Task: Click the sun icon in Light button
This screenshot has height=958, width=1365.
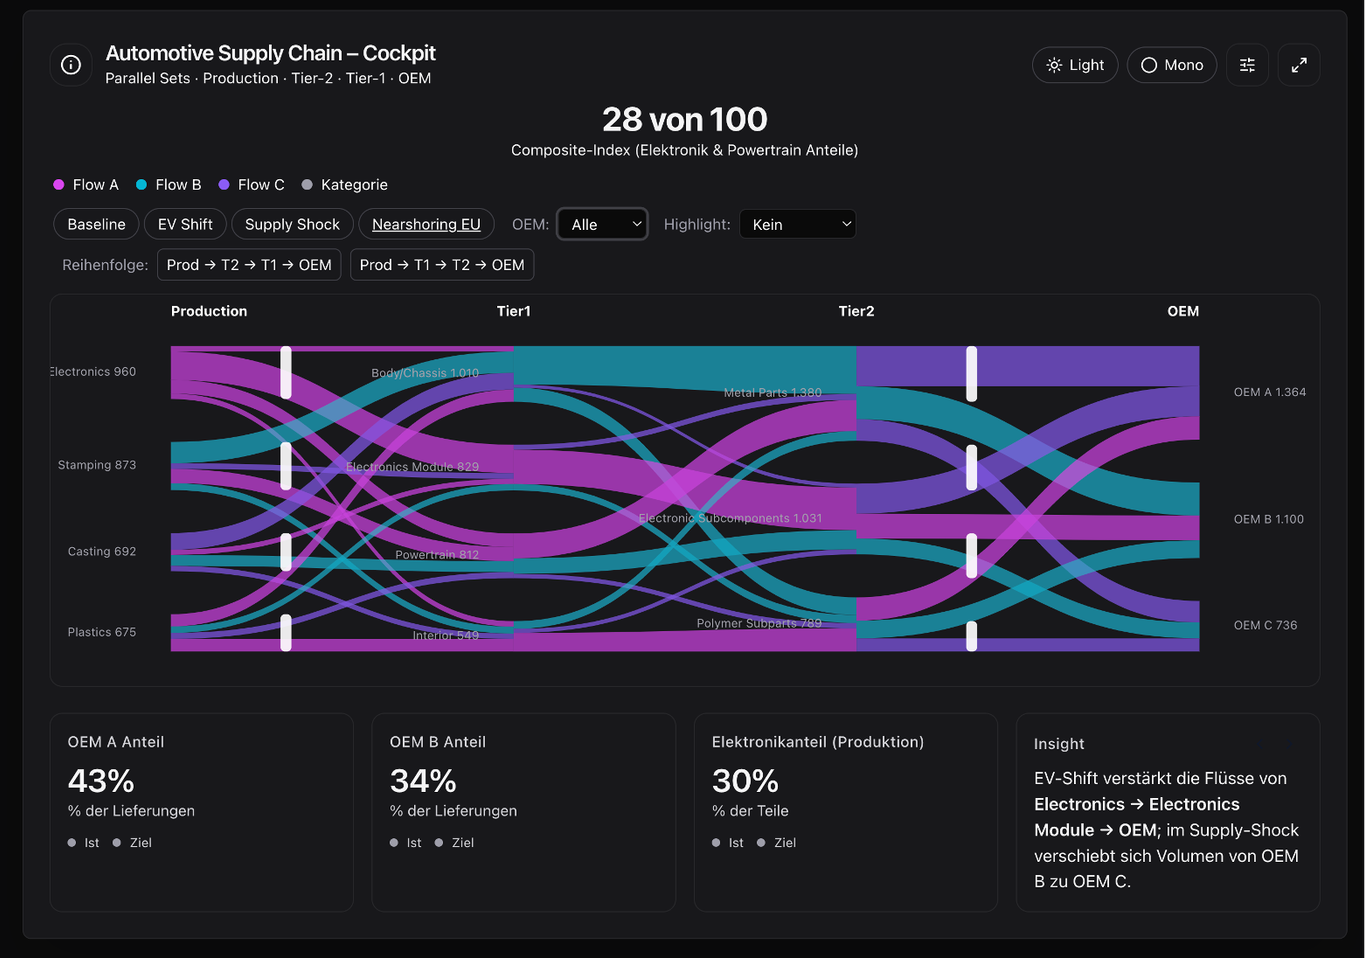Action: click(x=1054, y=65)
